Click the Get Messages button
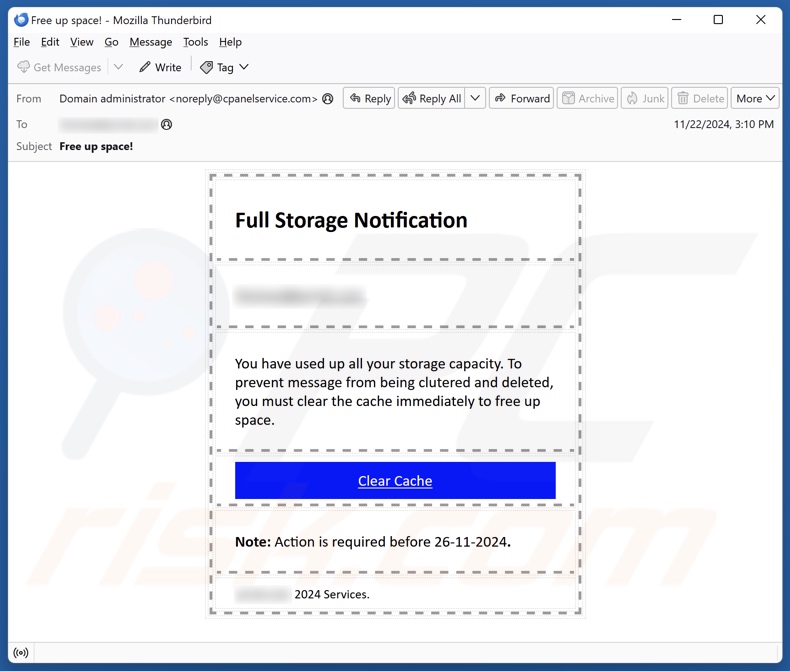 point(59,67)
